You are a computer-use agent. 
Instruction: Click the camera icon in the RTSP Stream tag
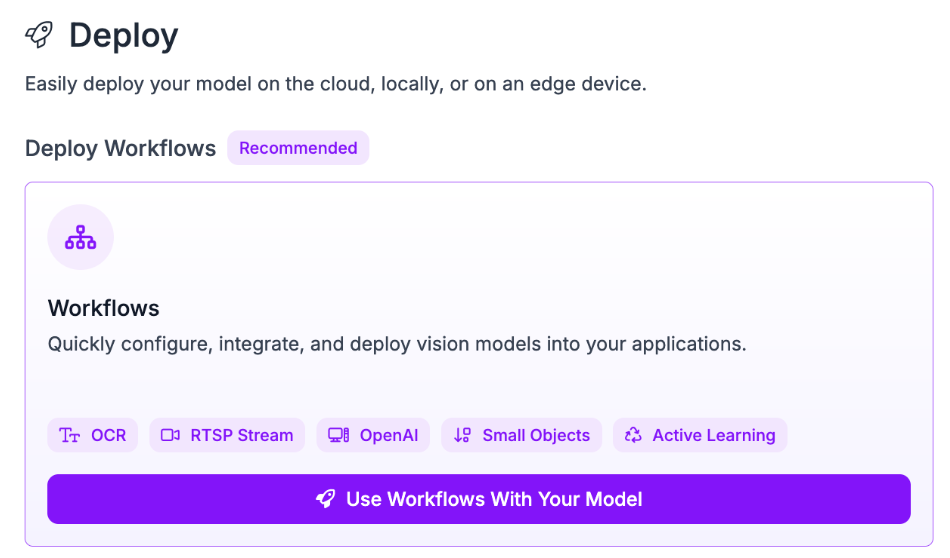pyautogui.click(x=170, y=435)
